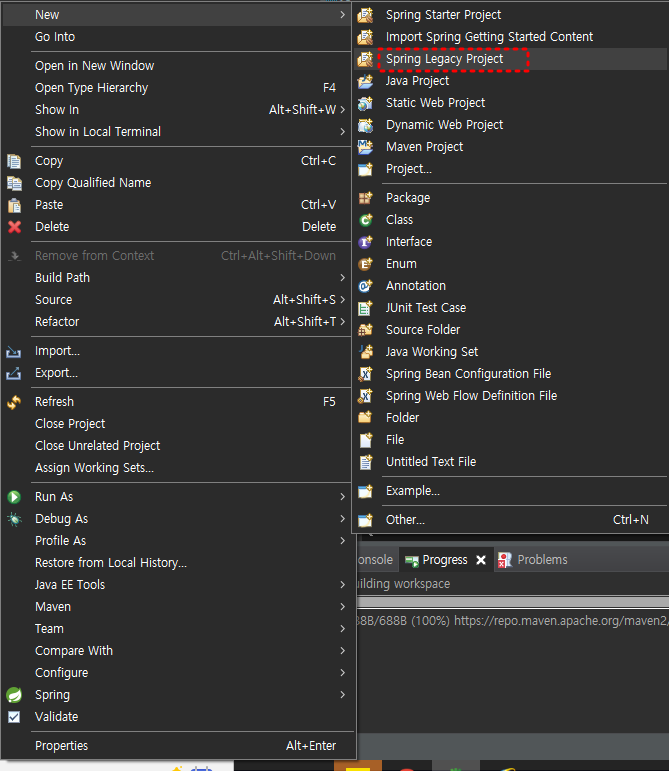Click the red Delete X icon
The width and height of the screenshot is (669, 771).
(14, 227)
